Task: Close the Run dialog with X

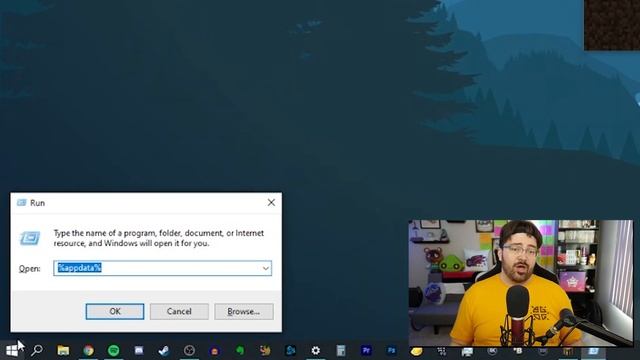Action: pos(271,202)
